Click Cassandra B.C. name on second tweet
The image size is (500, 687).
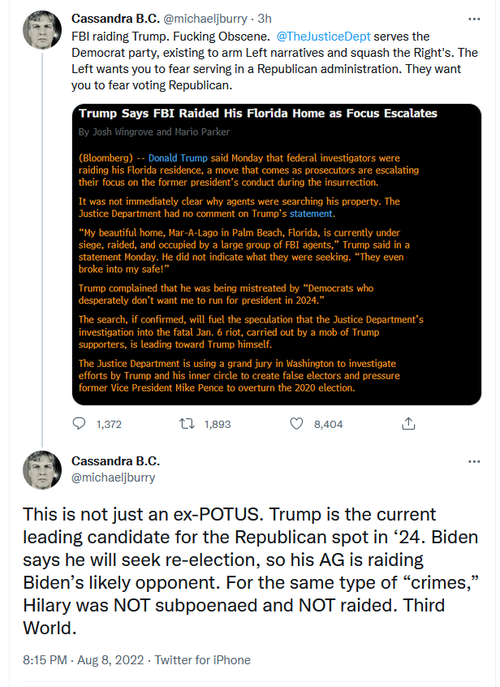point(116,461)
